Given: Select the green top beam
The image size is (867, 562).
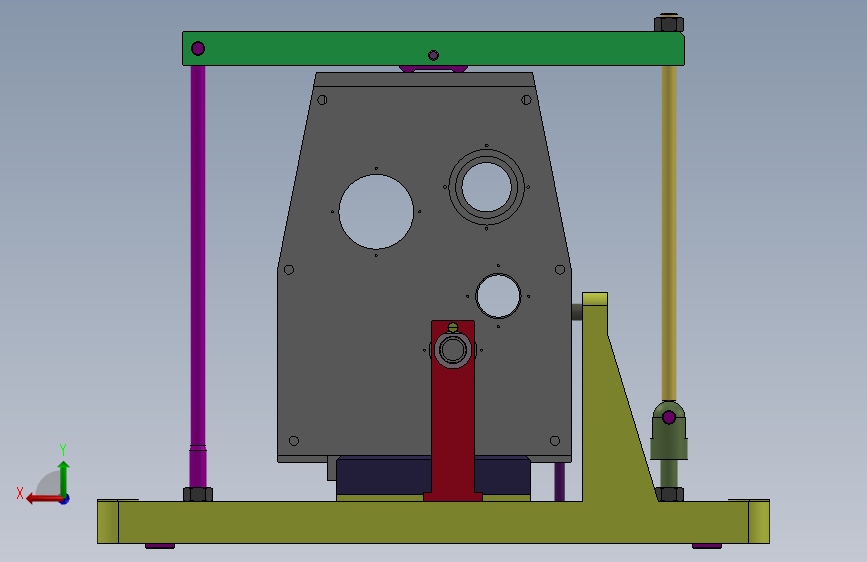Looking at the screenshot, I should pyautogui.click(x=433, y=48).
